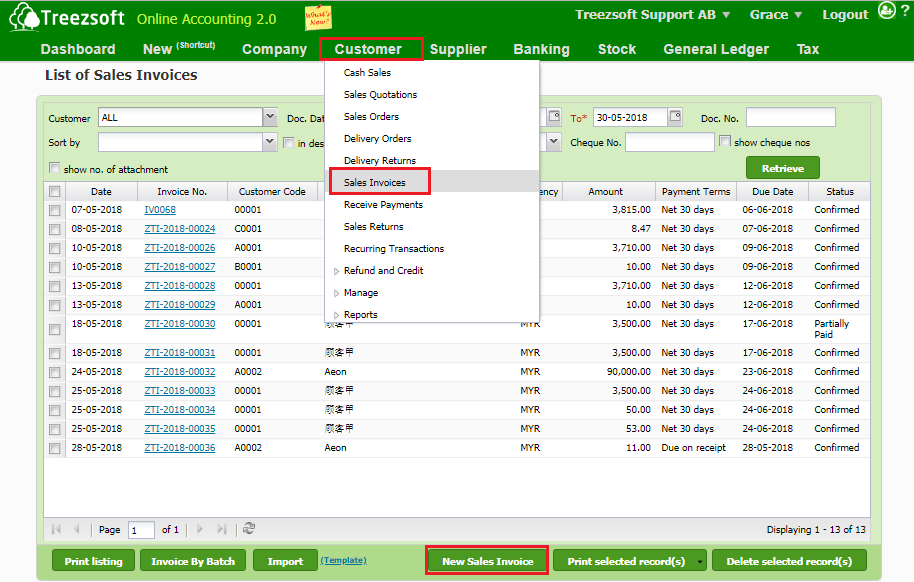Click the Treezsoft tree logo
The width and height of the screenshot is (914, 582).
(x=24, y=17)
